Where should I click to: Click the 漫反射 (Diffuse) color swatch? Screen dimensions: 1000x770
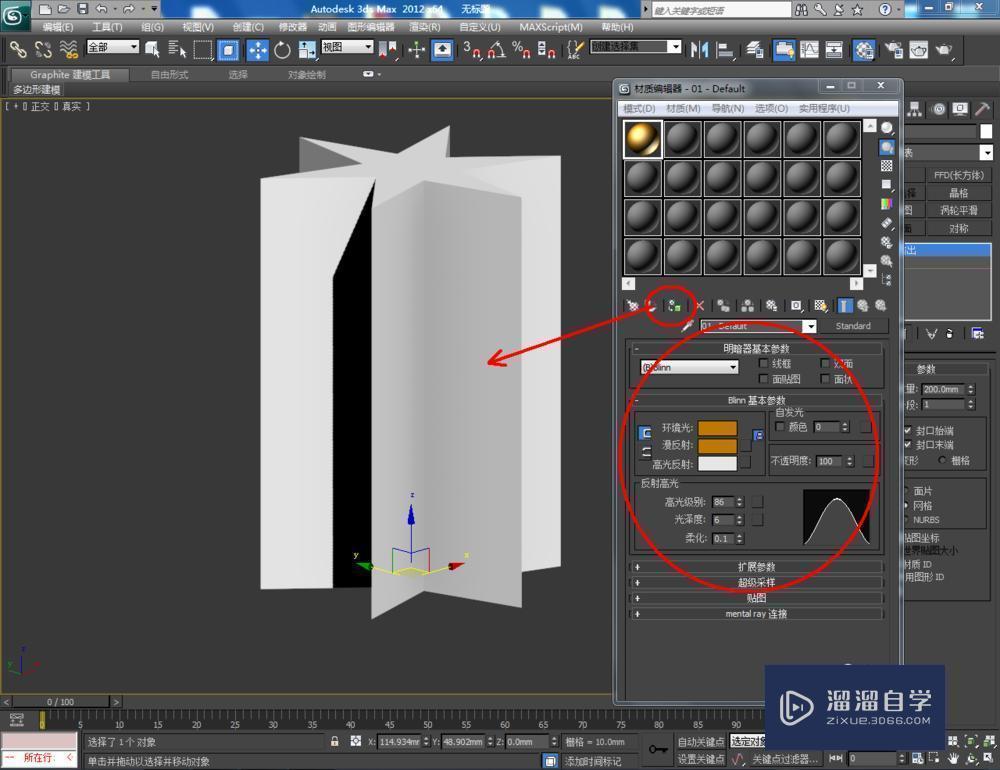(x=717, y=446)
